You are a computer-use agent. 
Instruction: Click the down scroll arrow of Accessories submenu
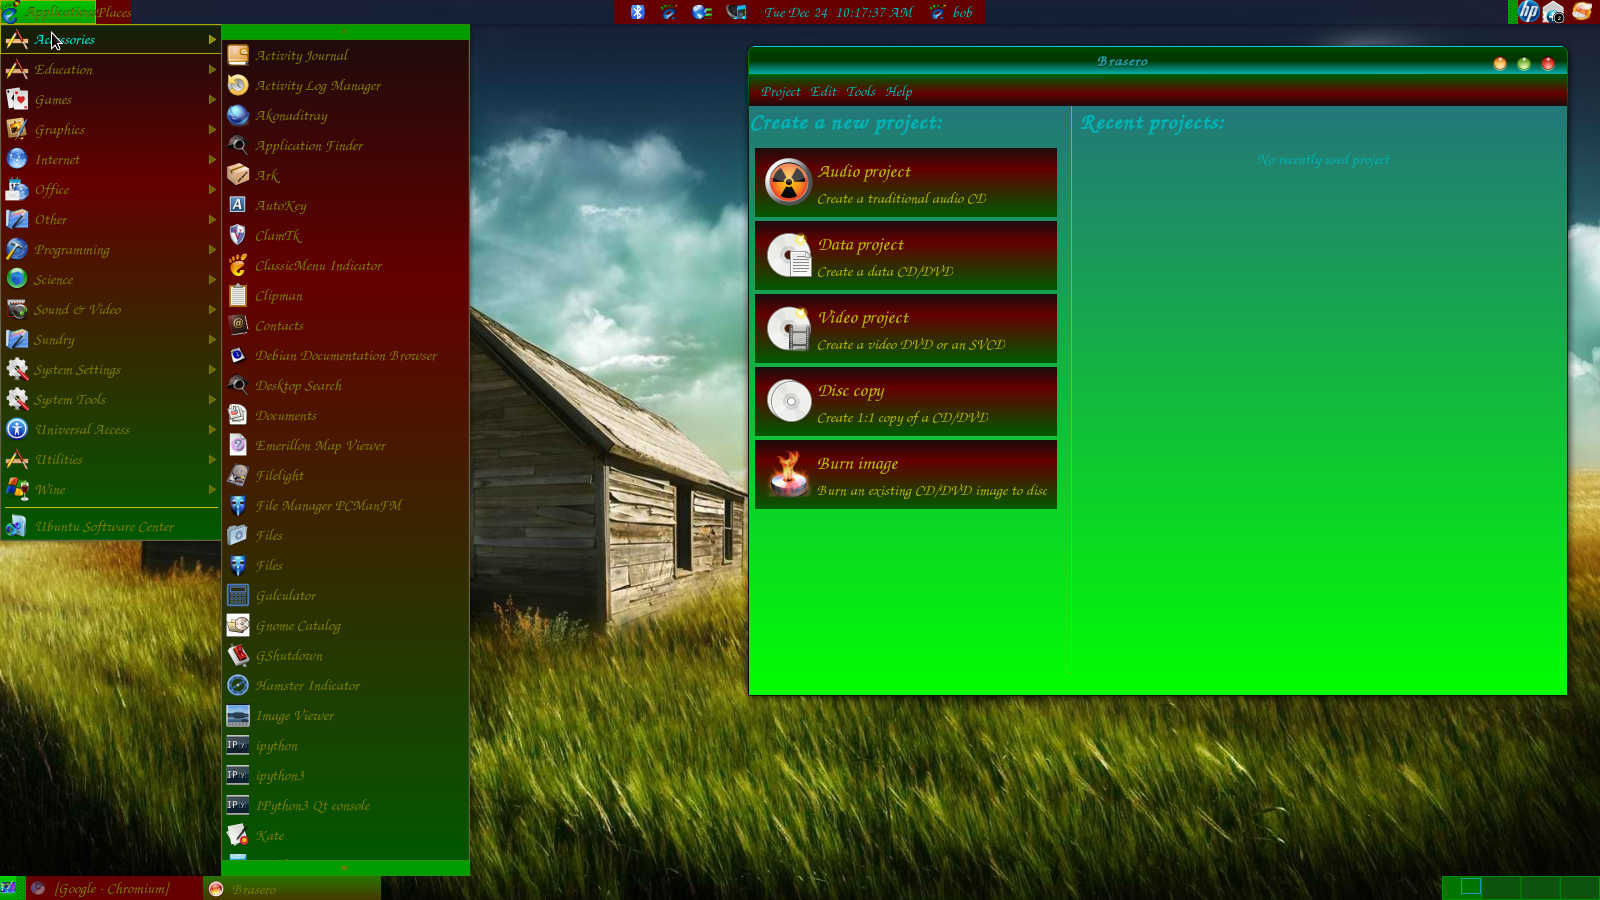pos(345,868)
